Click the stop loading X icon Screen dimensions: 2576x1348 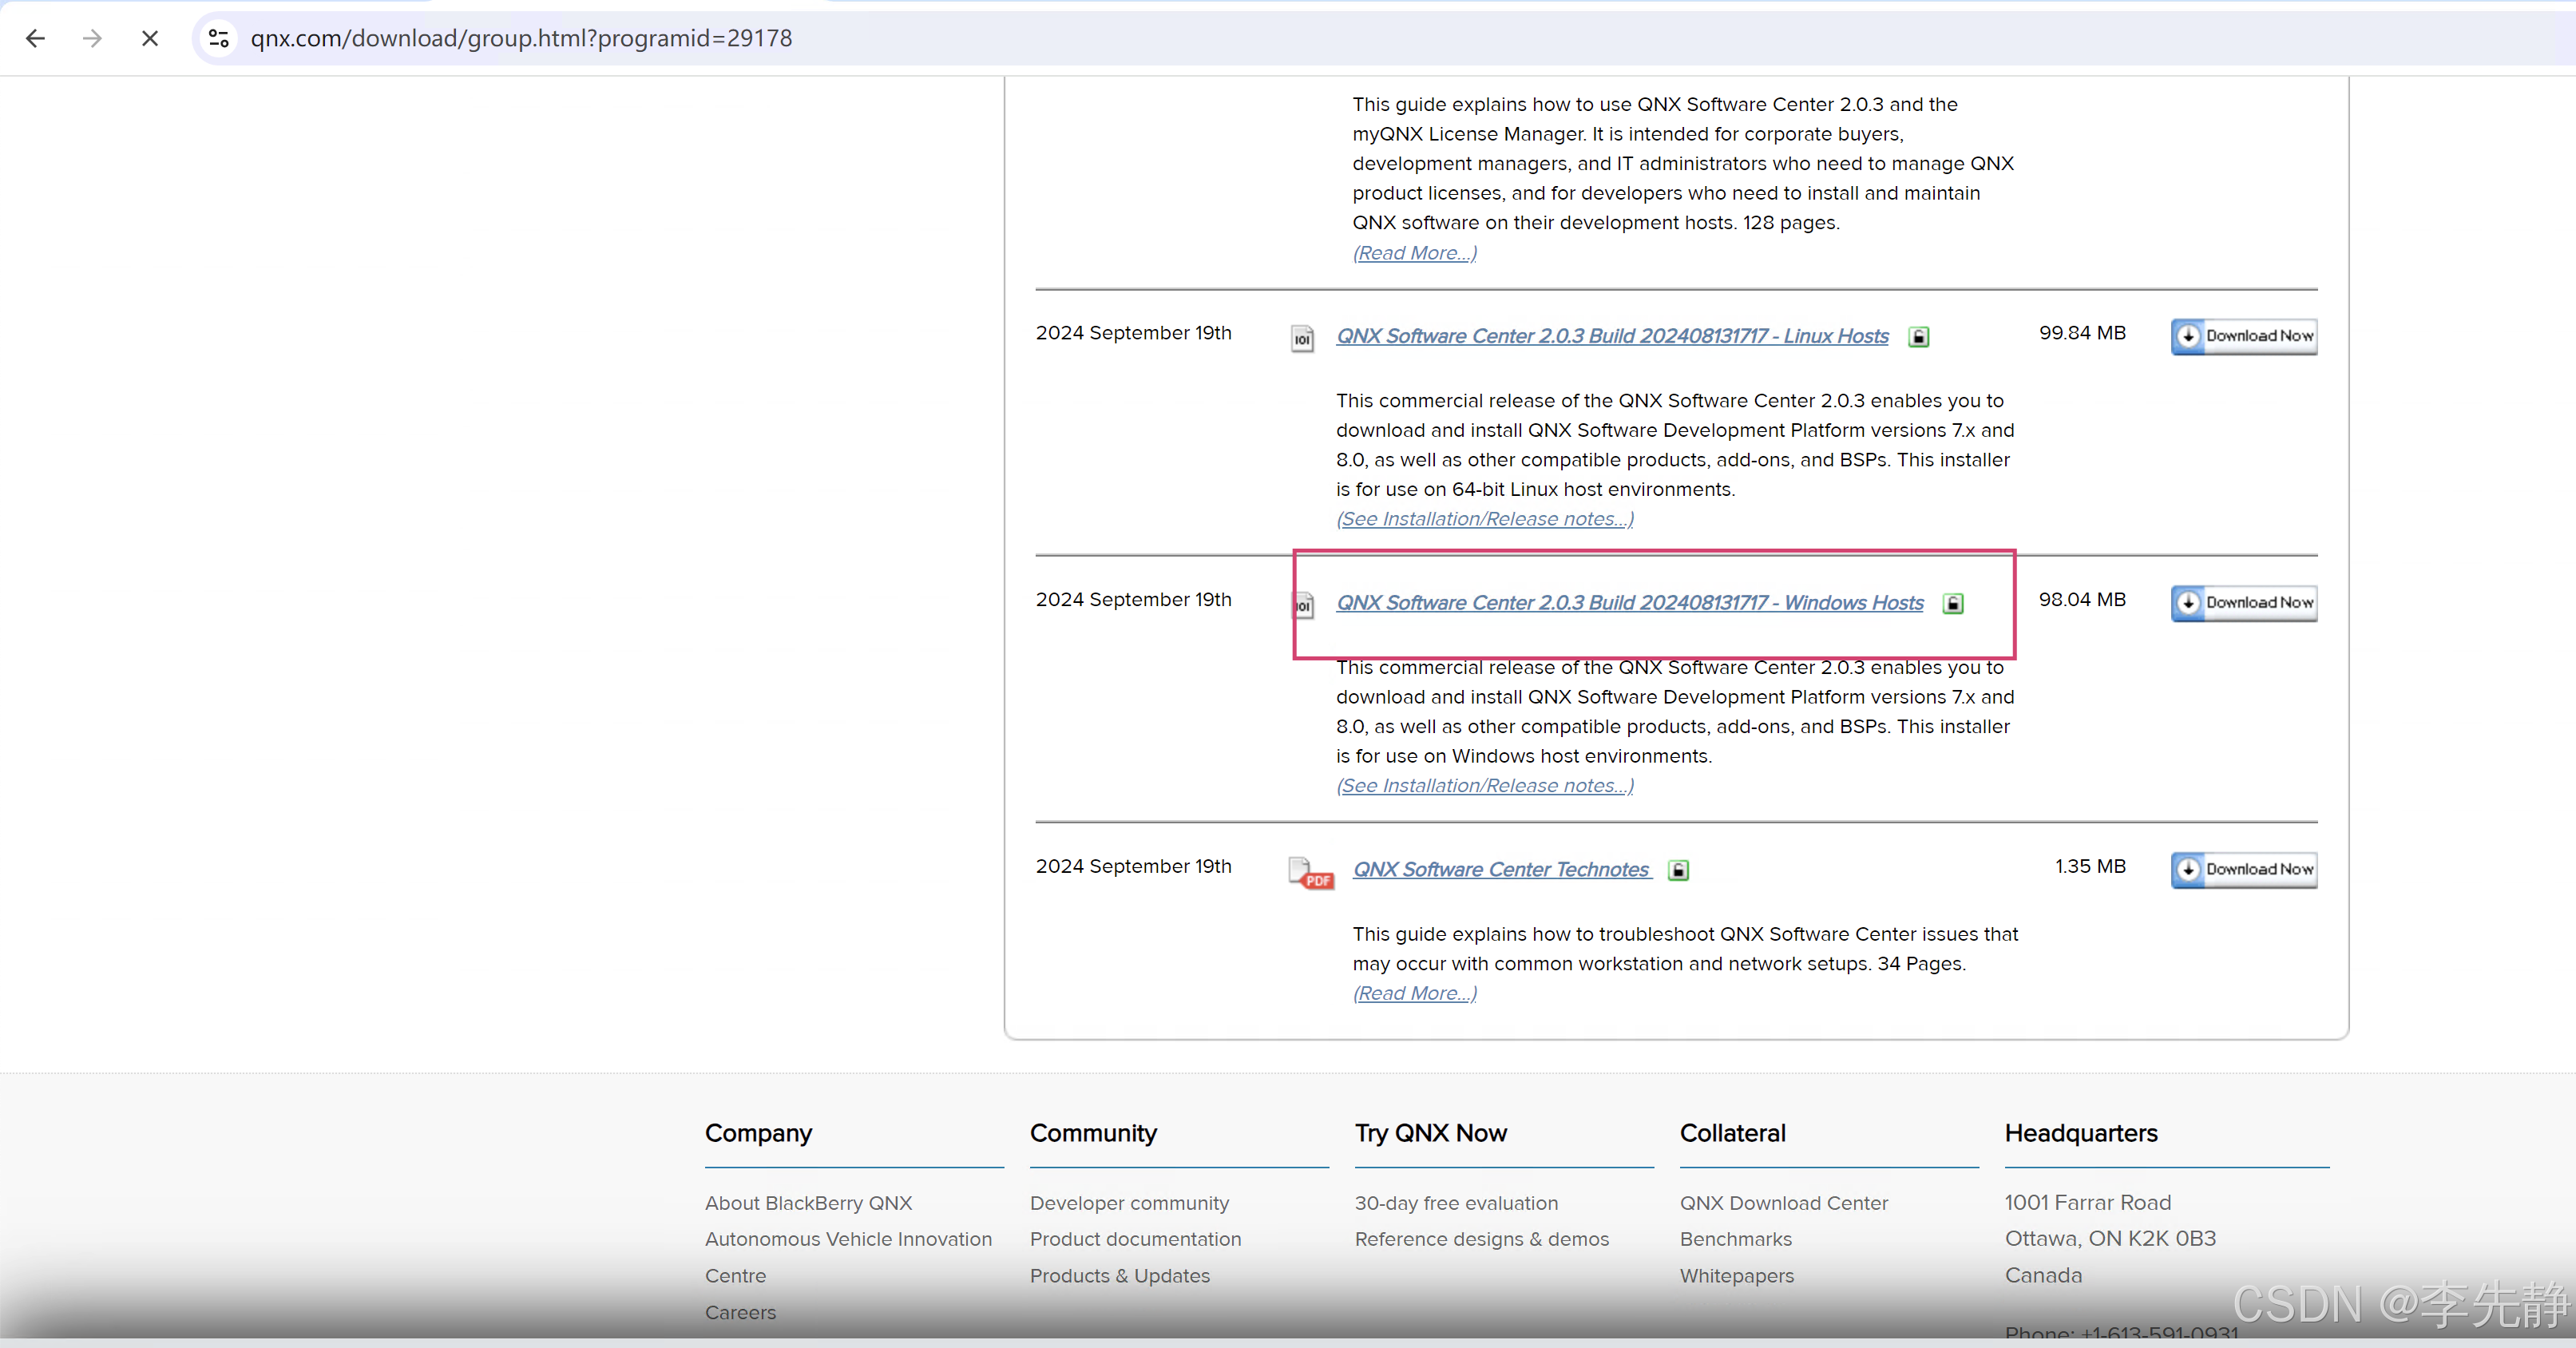150,38
